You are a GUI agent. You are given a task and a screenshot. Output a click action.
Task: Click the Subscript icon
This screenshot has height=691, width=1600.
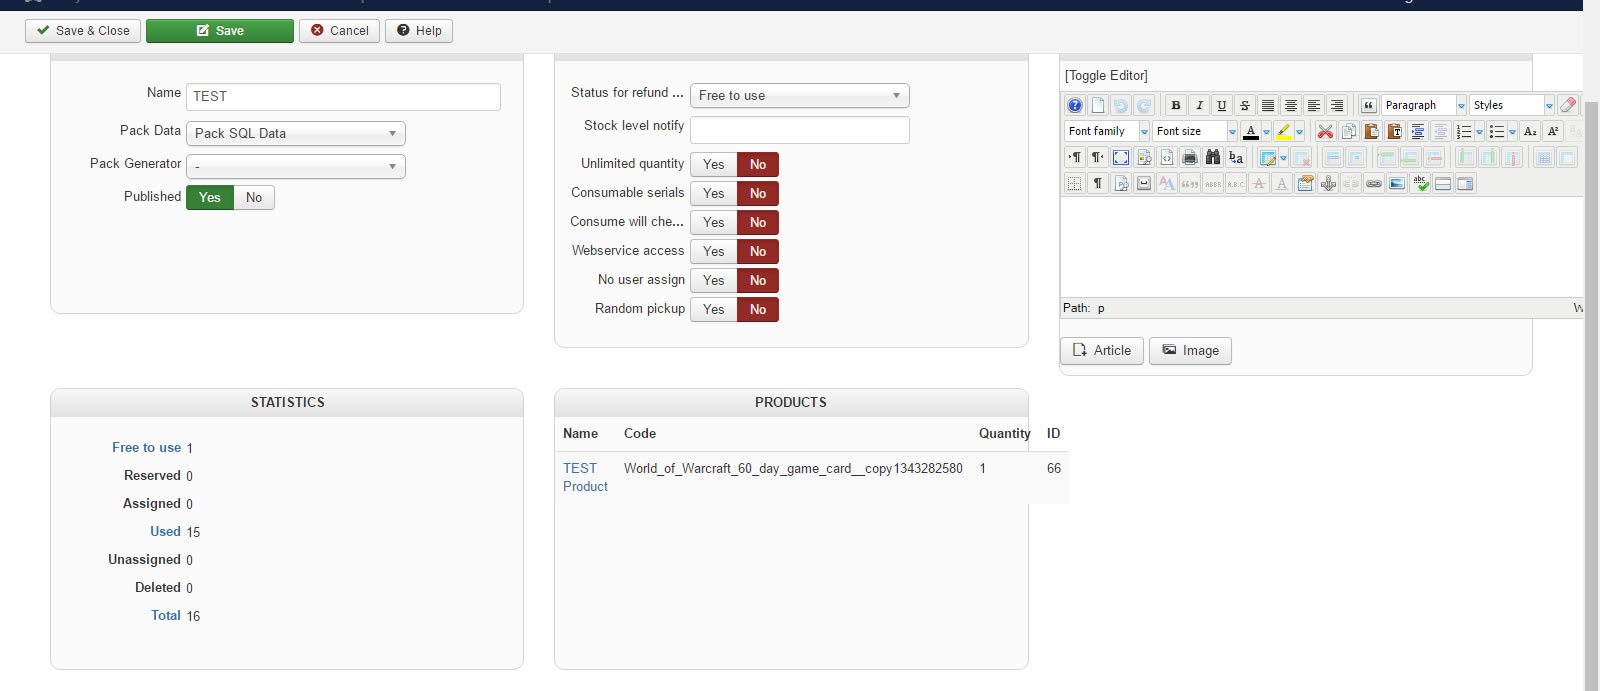tap(1530, 131)
